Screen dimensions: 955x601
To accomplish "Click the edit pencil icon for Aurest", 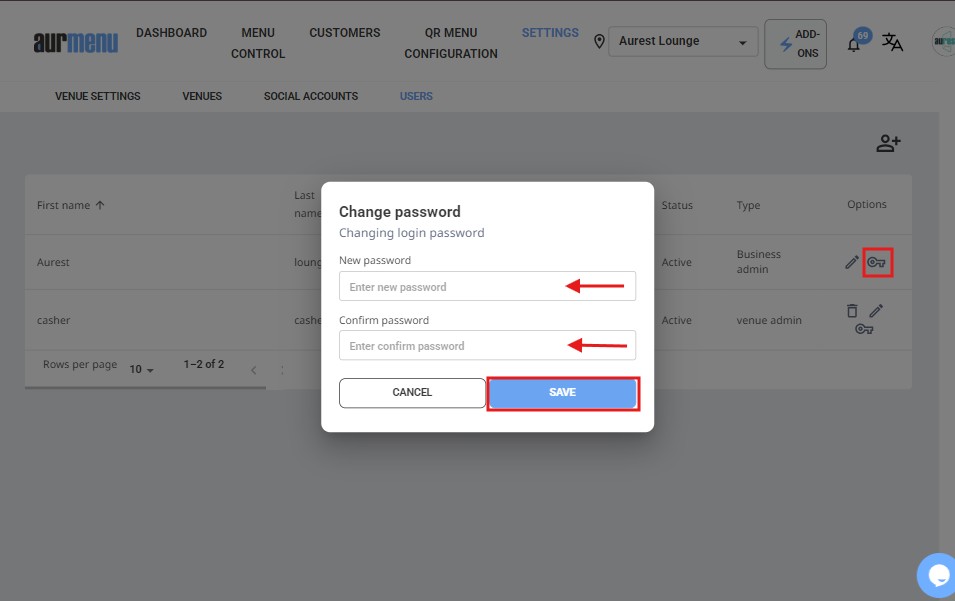I will [x=852, y=262].
